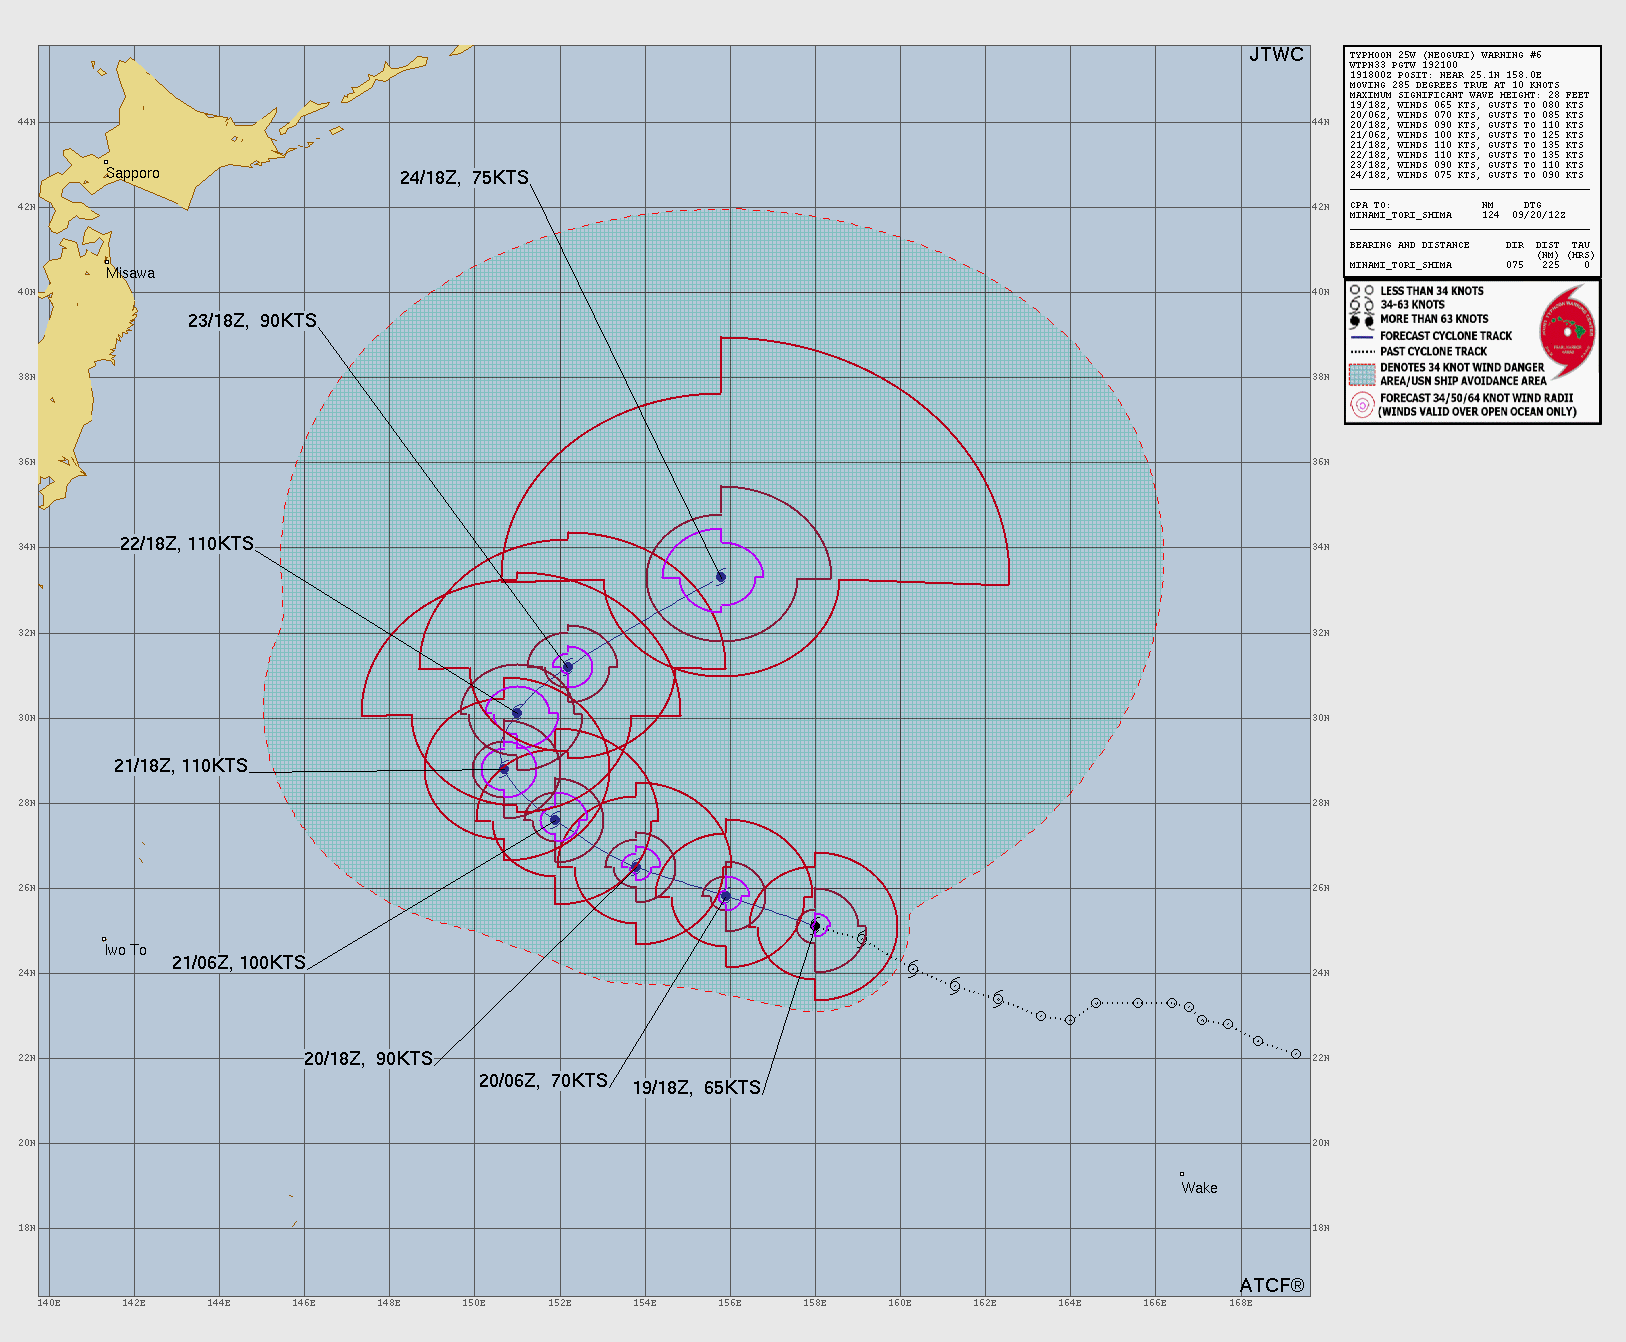Click the current typhoon position symbol at 158E

pyautogui.click(x=815, y=926)
